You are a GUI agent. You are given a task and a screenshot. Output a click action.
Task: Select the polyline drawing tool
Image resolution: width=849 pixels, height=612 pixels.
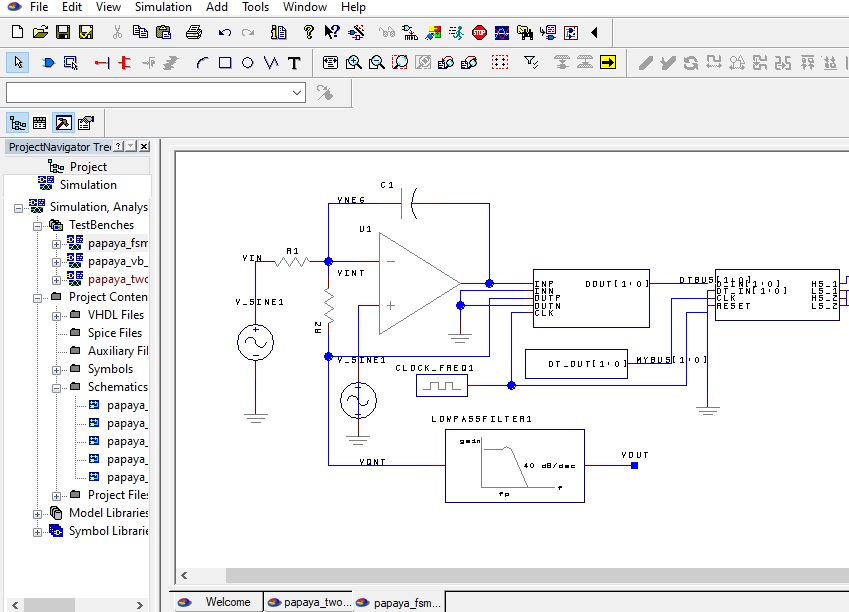[271, 63]
